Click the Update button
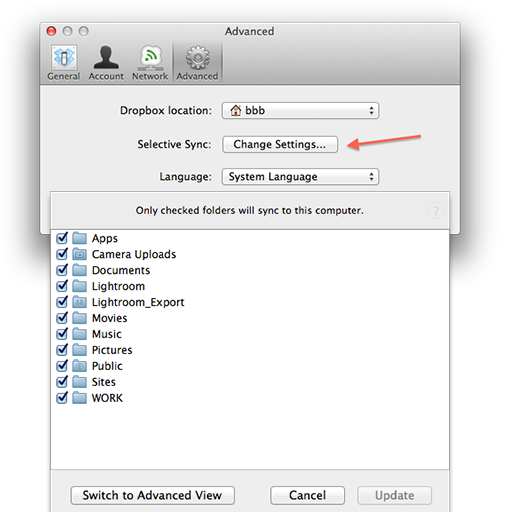 tap(395, 495)
